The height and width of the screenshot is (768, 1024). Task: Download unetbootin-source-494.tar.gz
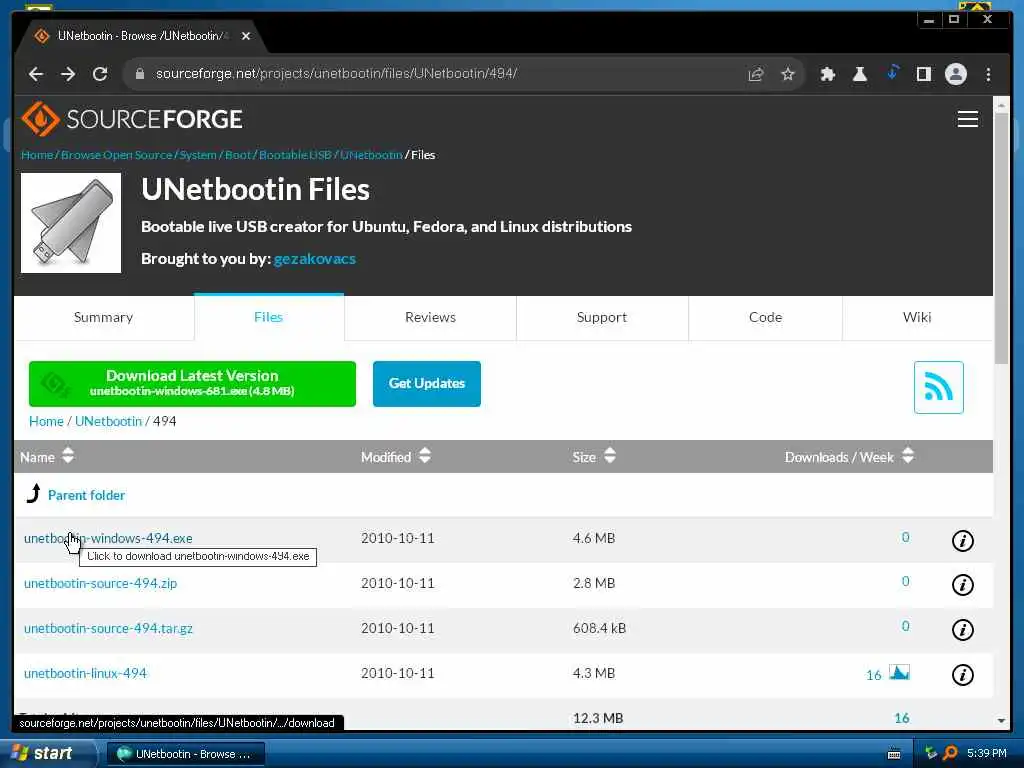pos(108,628)
